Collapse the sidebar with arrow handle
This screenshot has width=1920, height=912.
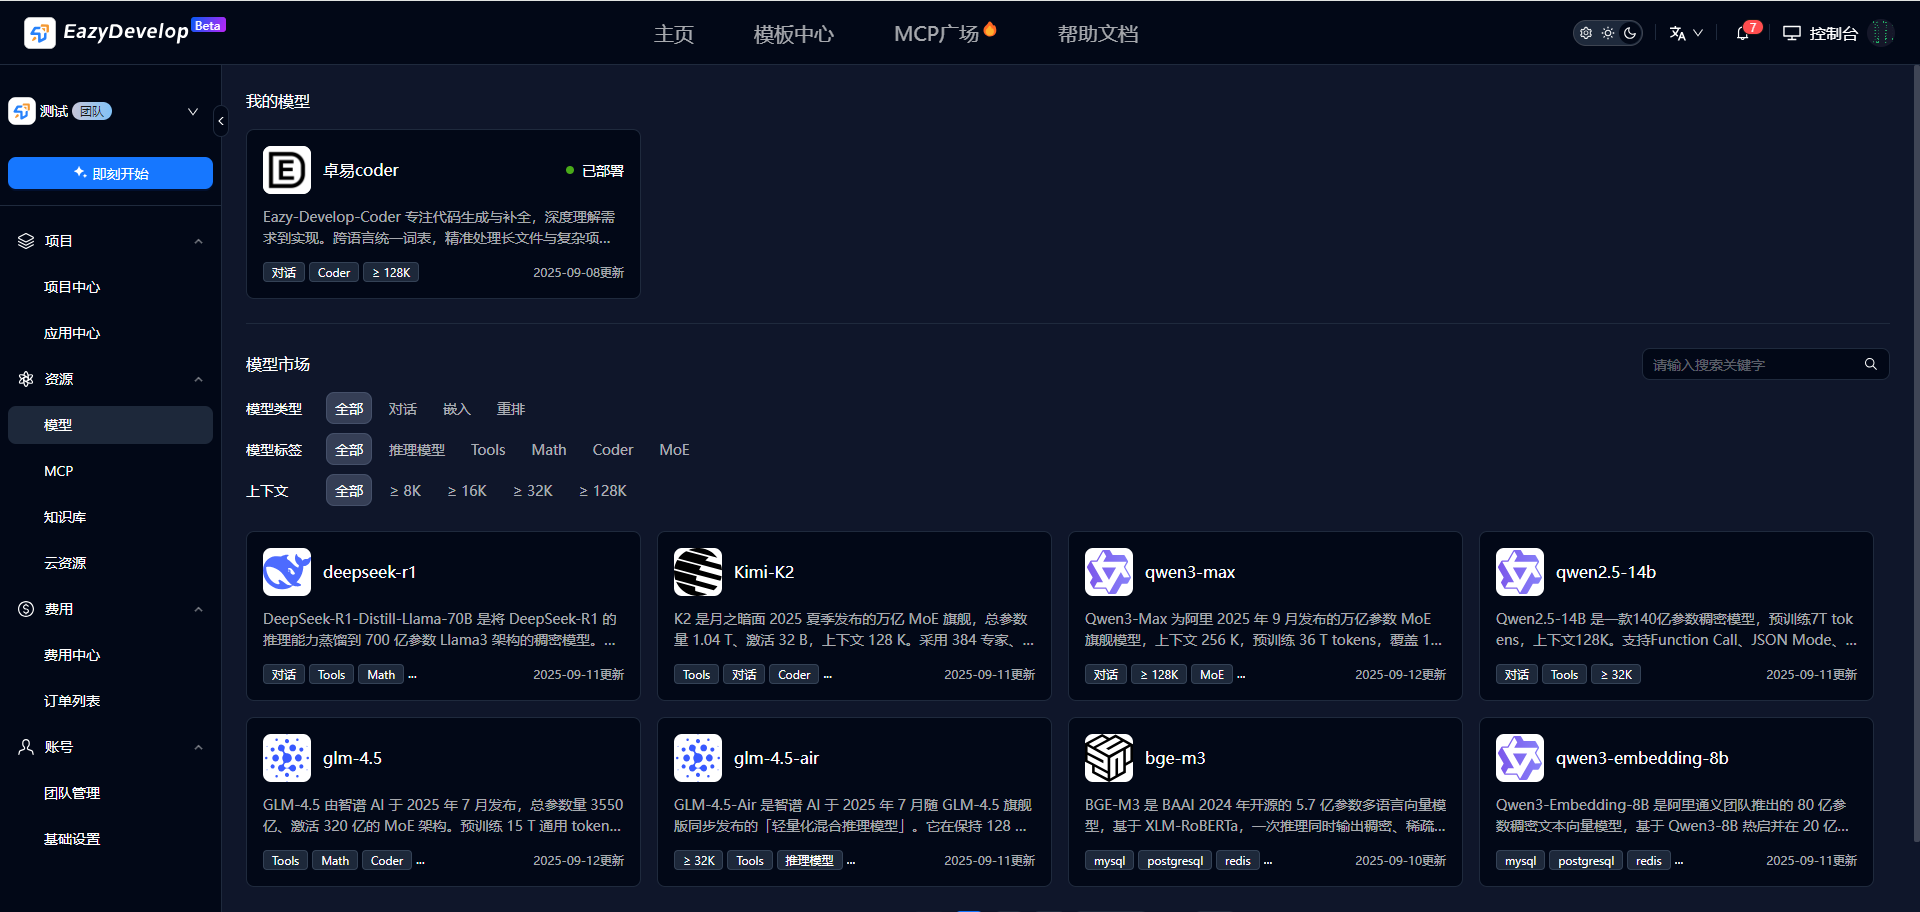pos(221,121)
